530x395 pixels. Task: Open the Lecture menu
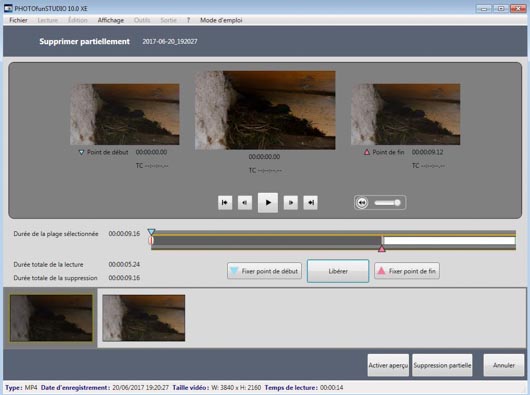[48, 20]
